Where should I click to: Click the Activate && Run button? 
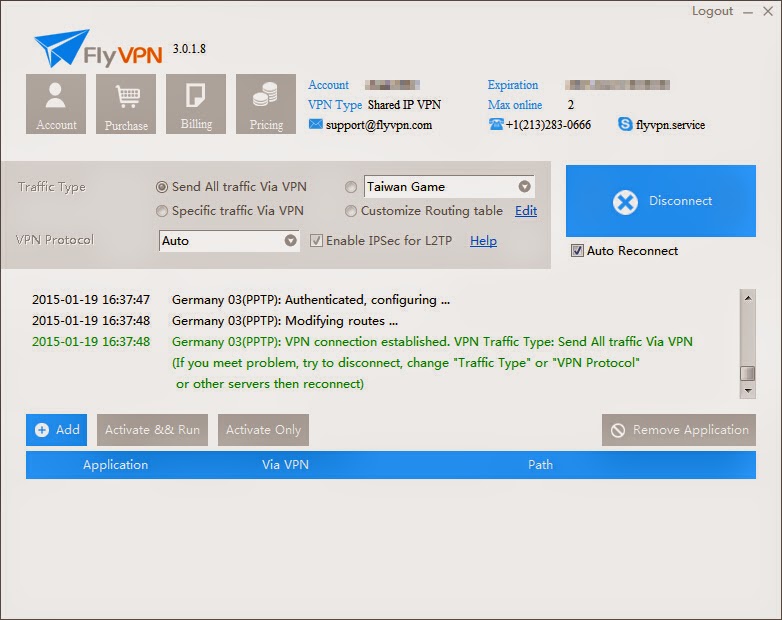click(x=152, y=429)
